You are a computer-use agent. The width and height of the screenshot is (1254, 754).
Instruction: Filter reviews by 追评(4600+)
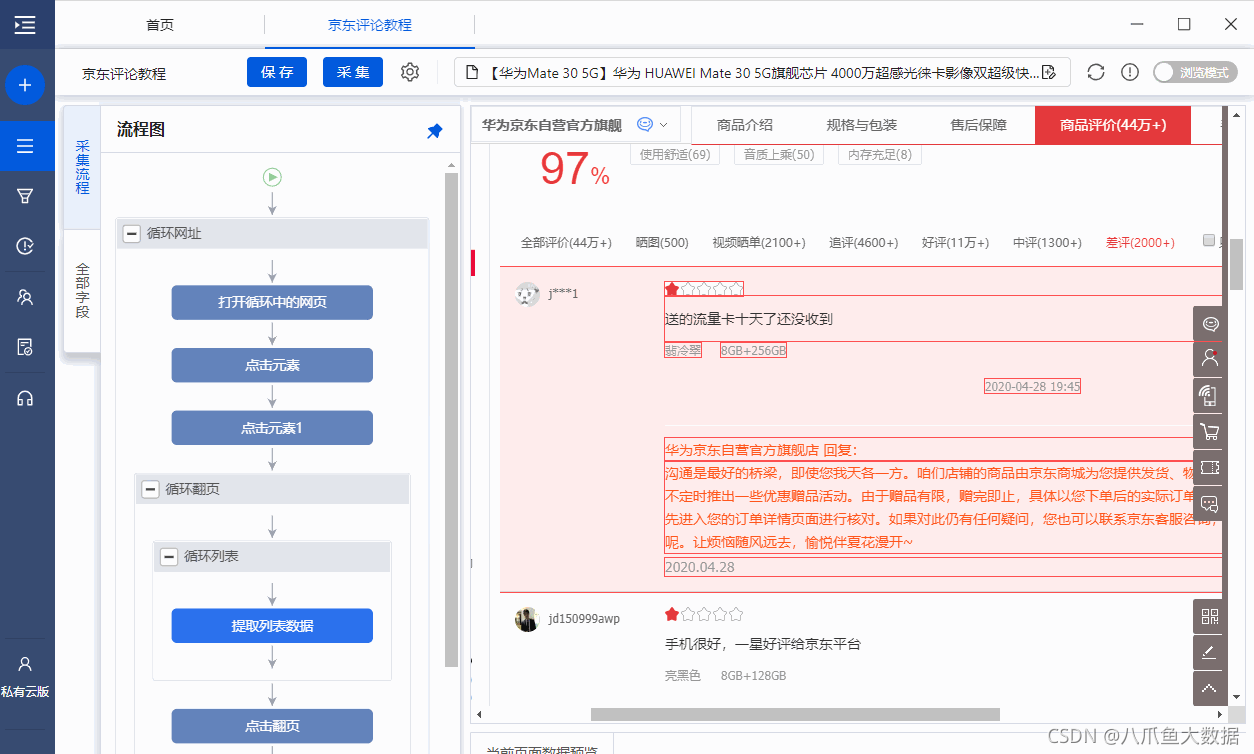[863, 243]
